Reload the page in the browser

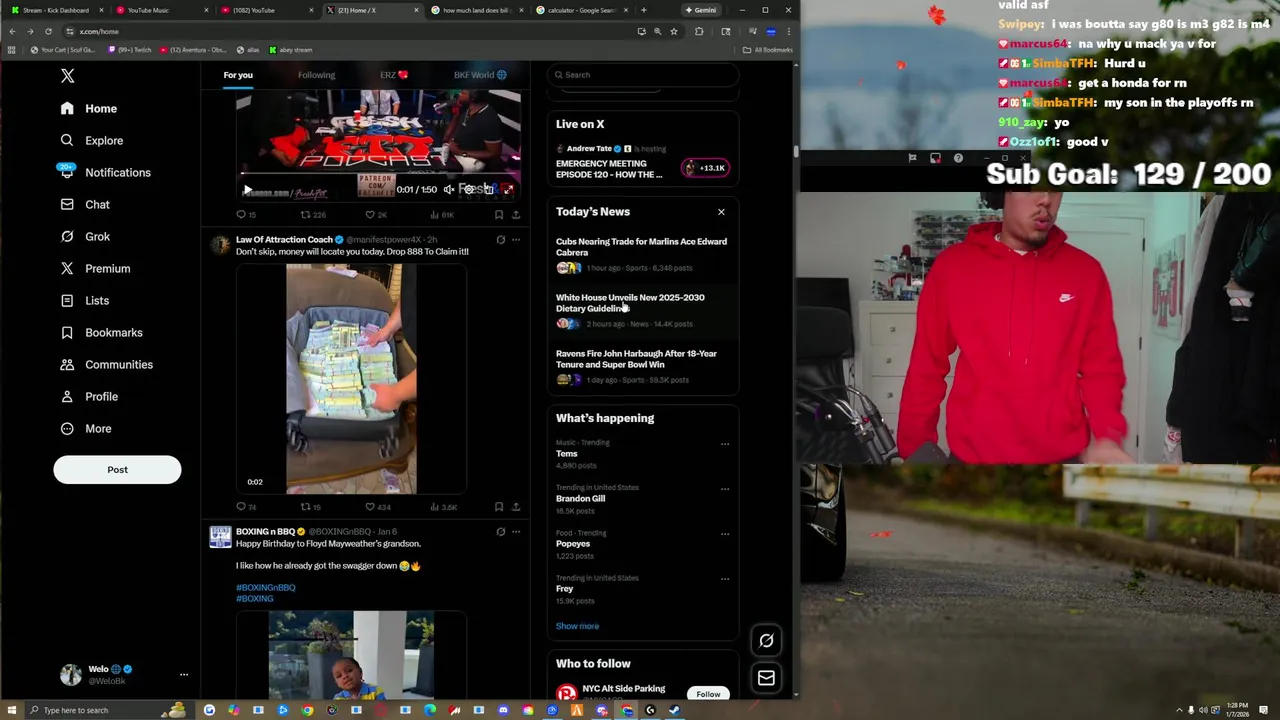[48, 31]
